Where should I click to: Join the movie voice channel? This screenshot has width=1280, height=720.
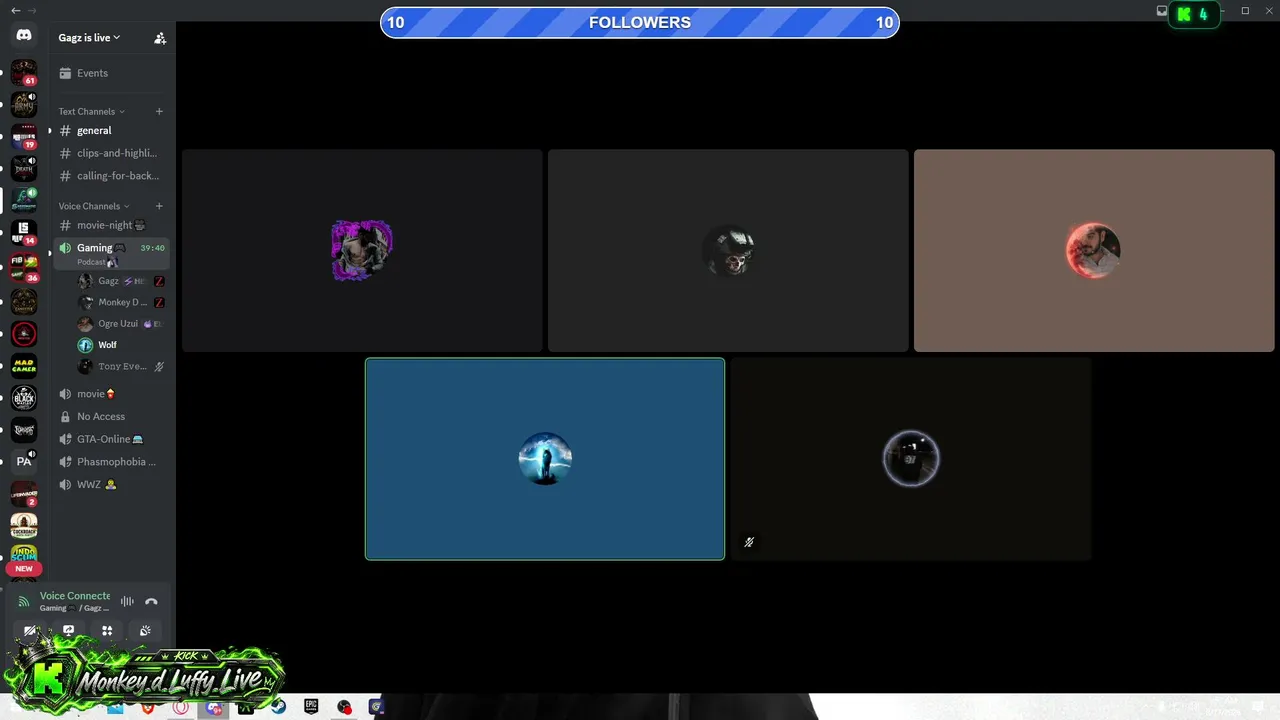[x=110, y=394]
